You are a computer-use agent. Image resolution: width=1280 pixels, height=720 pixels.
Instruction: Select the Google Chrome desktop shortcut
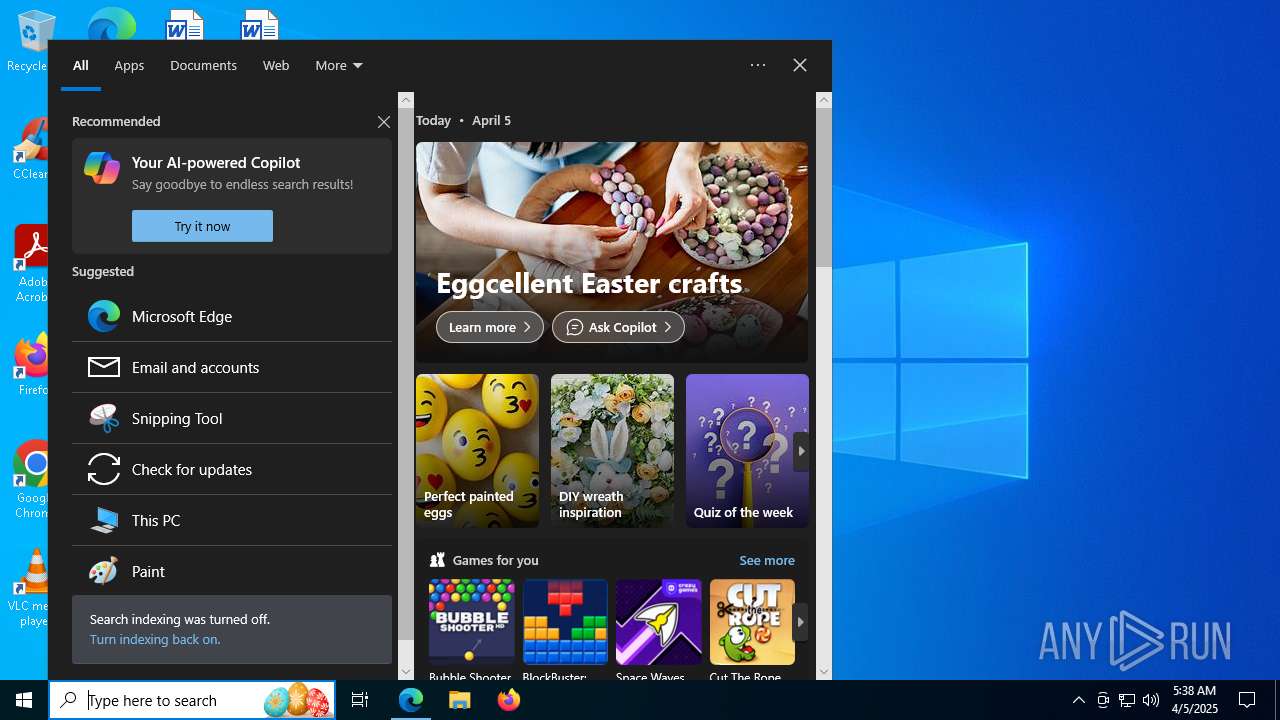click(32, 480)
